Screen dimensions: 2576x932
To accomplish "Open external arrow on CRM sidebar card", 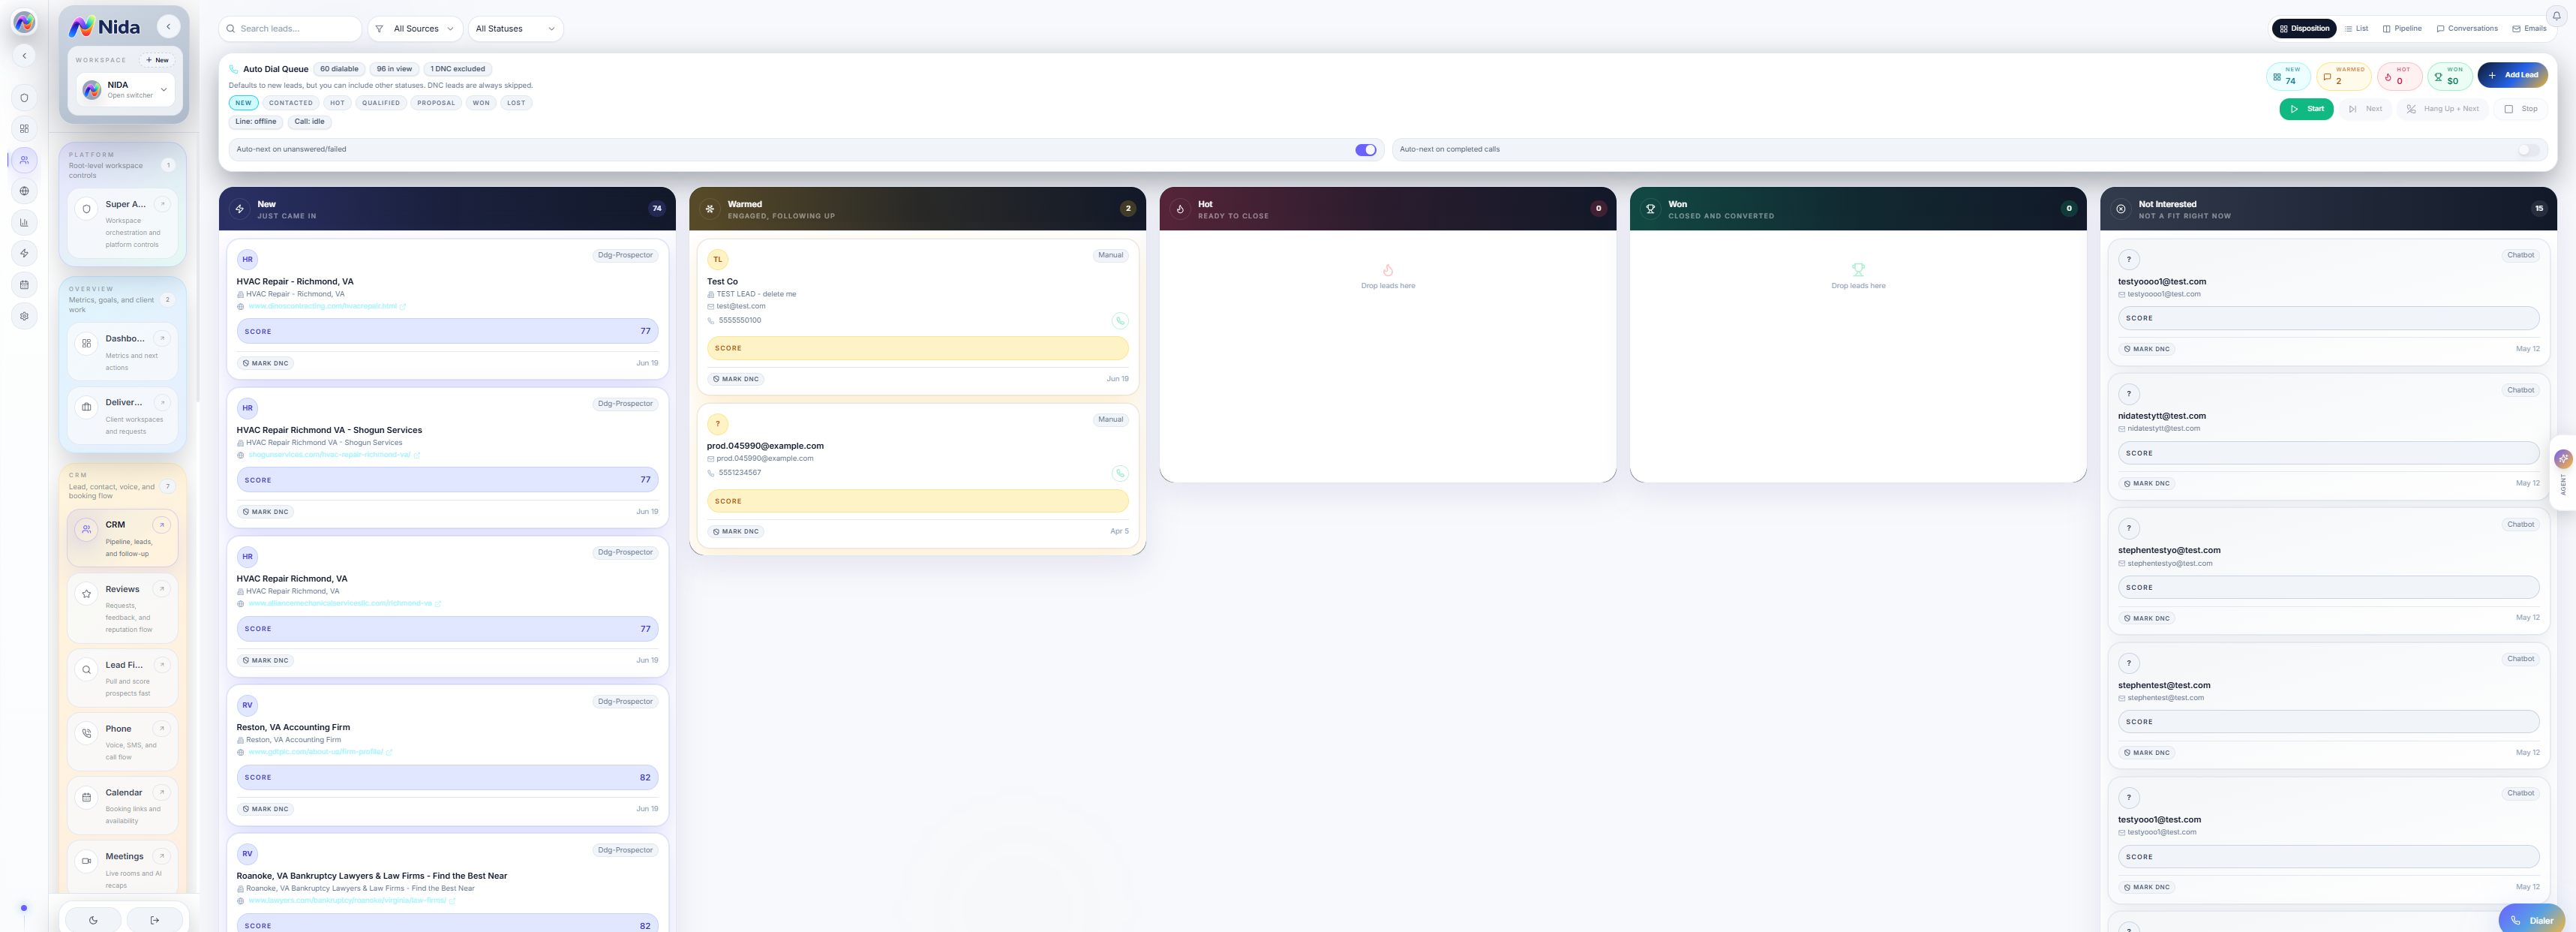I will [x=161, y=525].
